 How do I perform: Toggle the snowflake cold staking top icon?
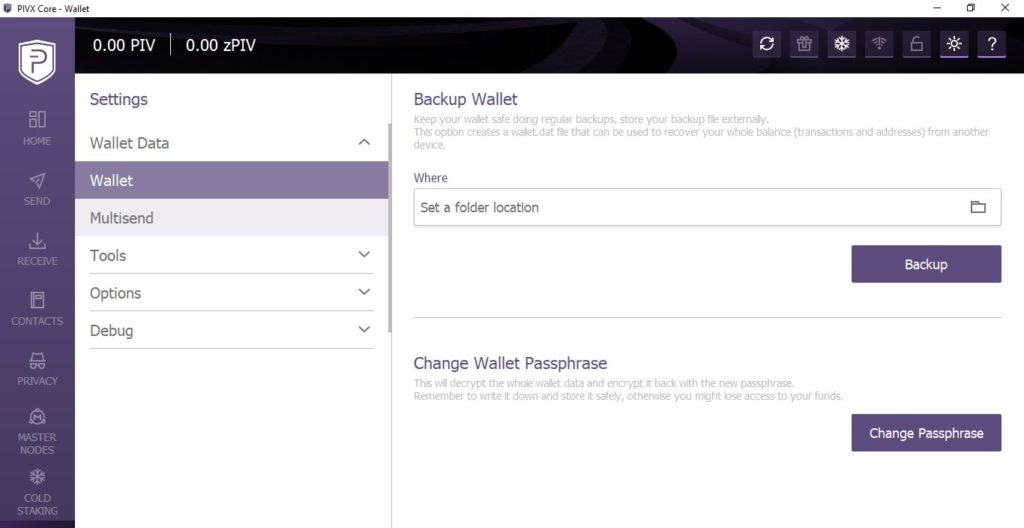point(842,44)
